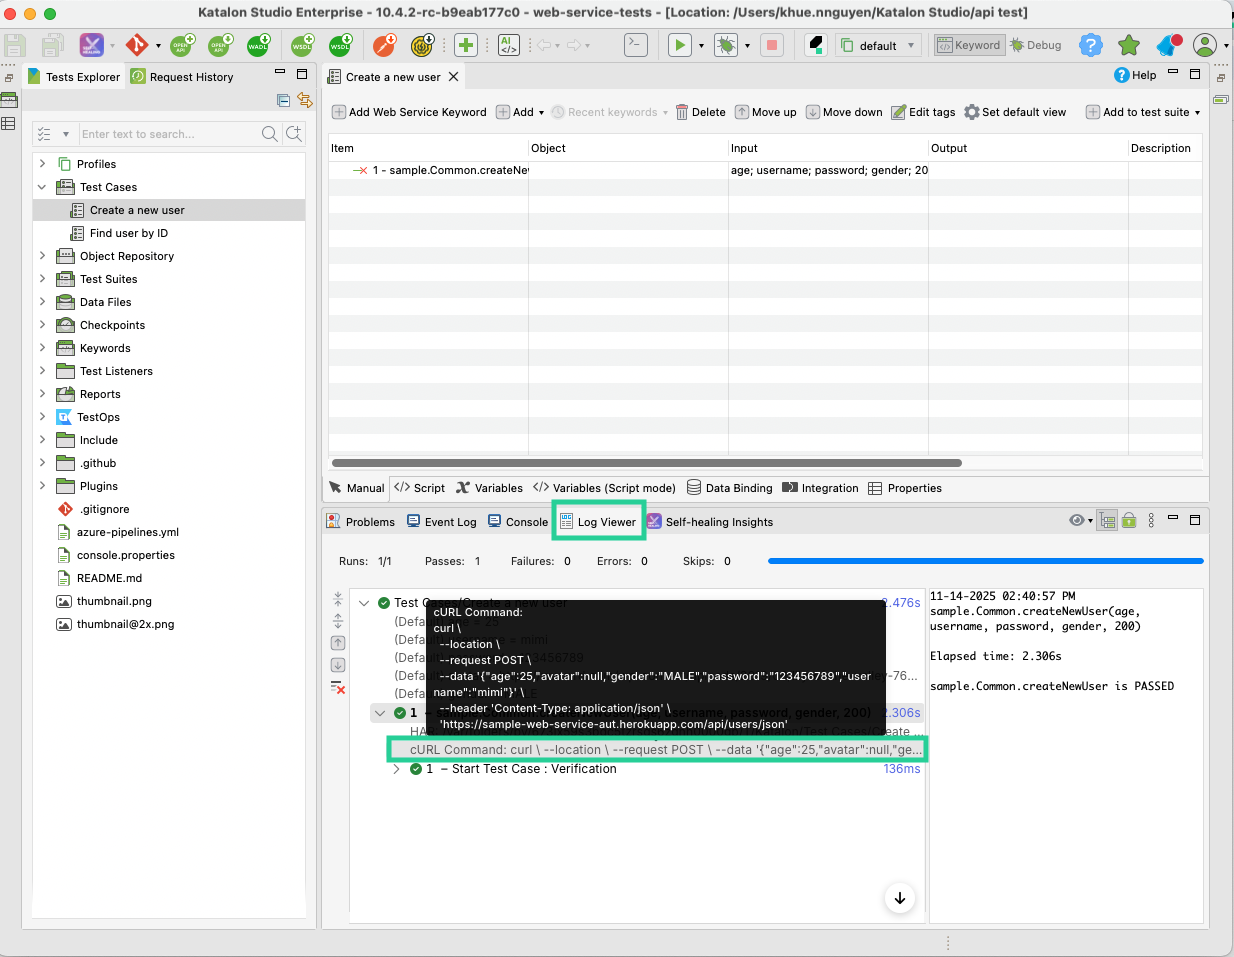Toggle the scroll lock icon in Log Viewer

tap(1129, 520)
